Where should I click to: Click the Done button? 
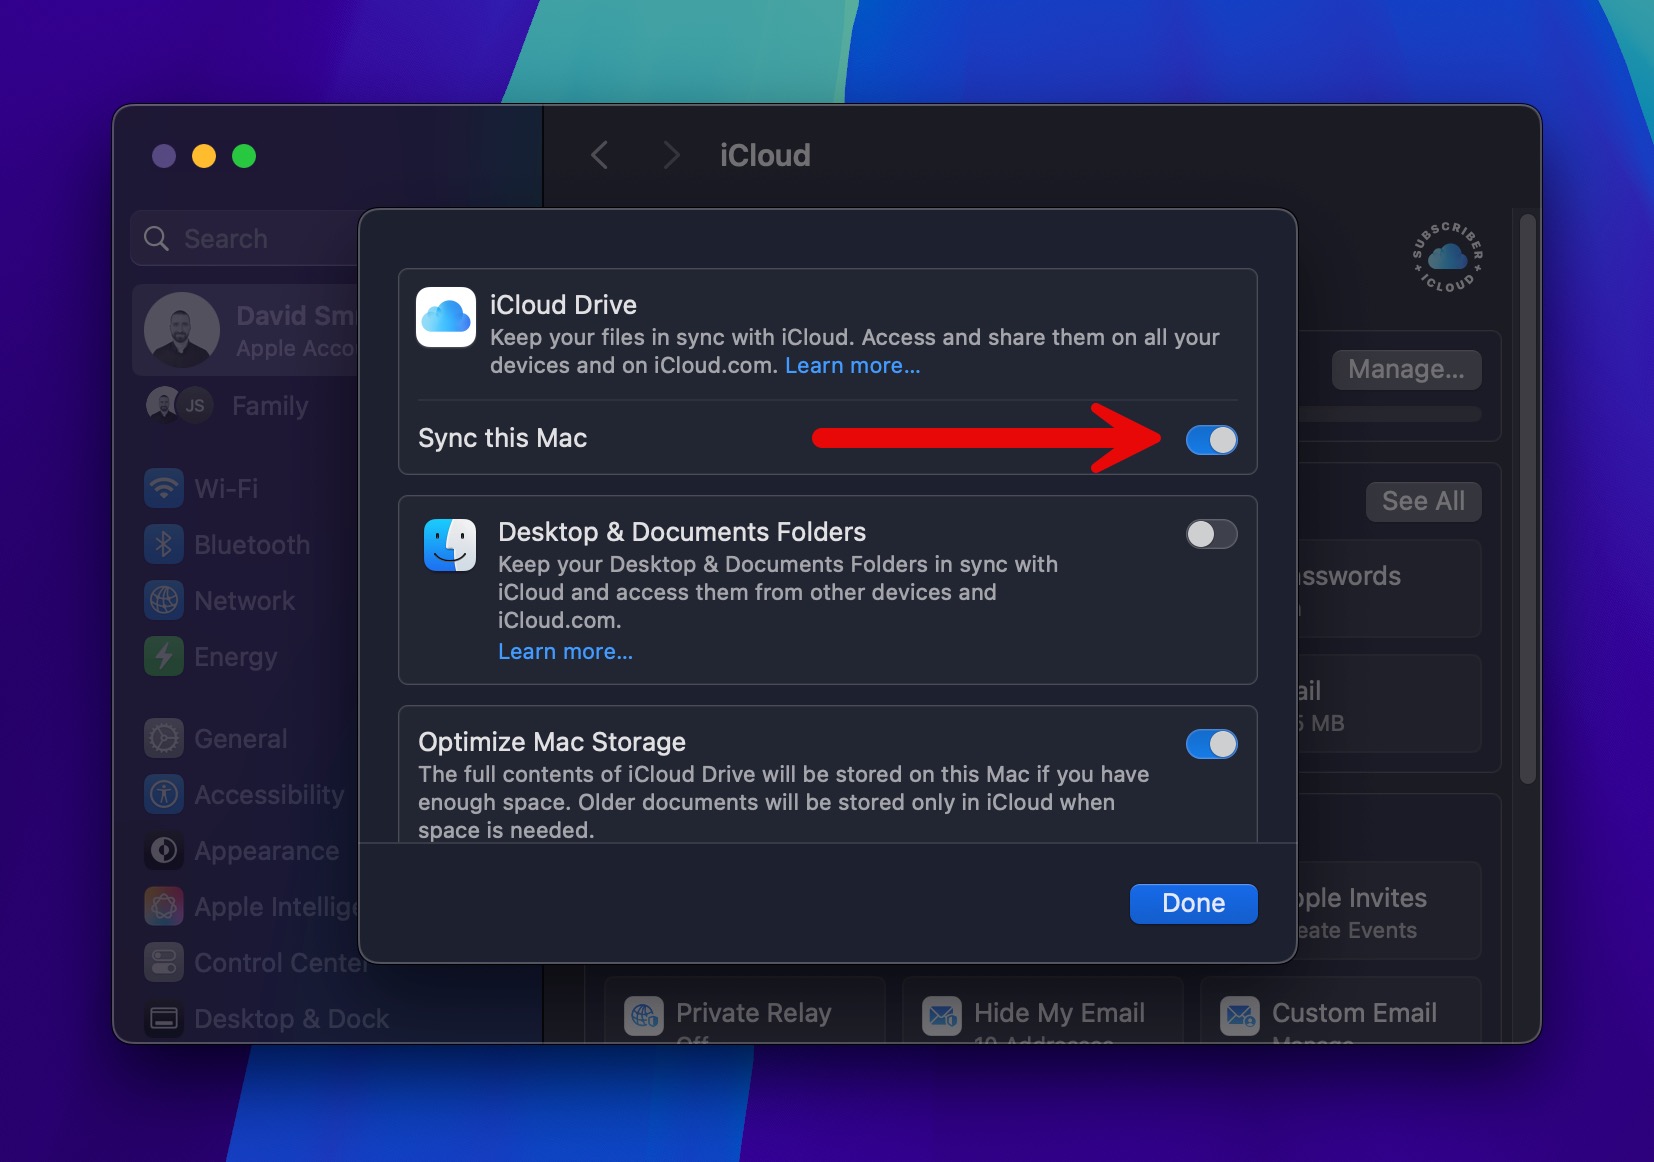click(x=1193, y=903)
